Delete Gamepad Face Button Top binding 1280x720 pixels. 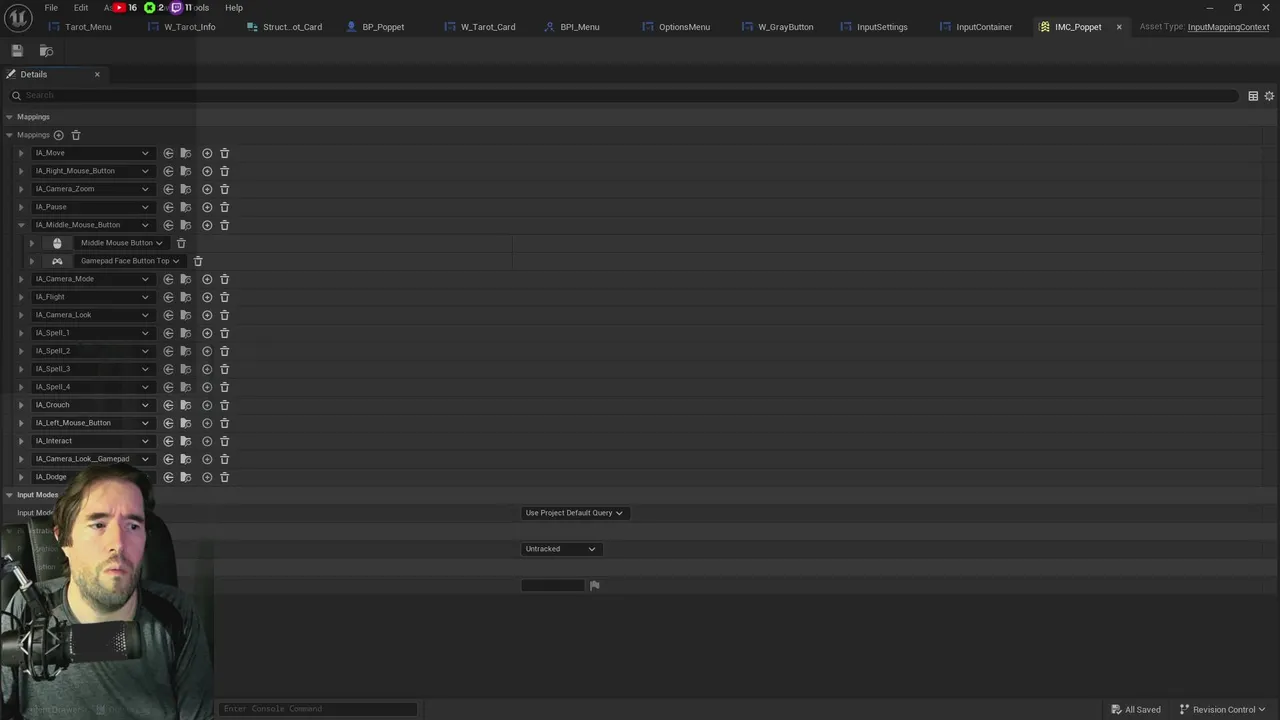(198, 261)
